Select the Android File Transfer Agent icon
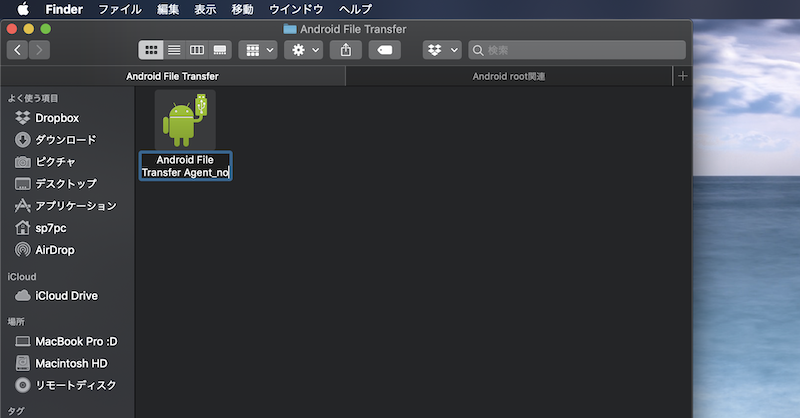Screen dimensions: 800x418 click(185, 121)
